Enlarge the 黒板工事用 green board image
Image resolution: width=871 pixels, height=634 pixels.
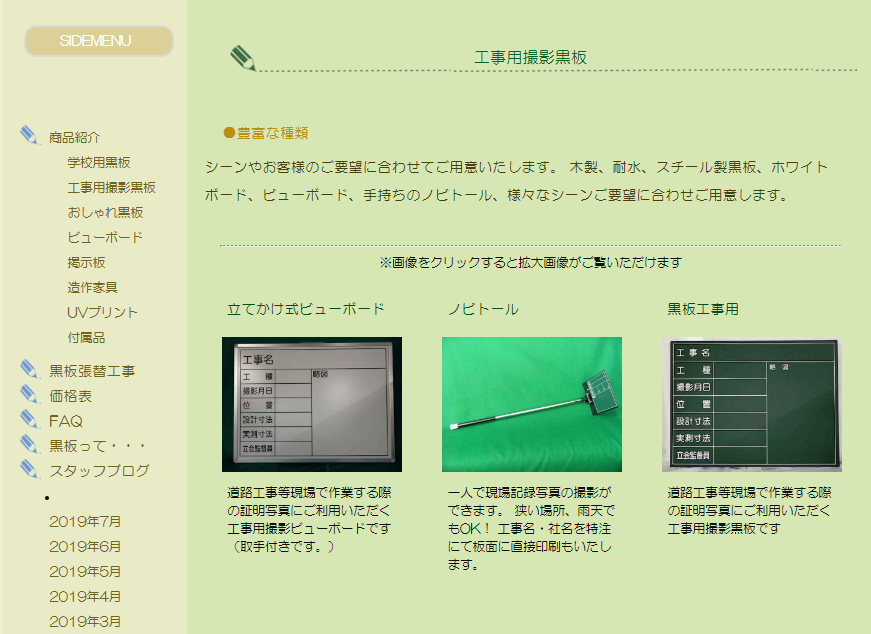751,404
